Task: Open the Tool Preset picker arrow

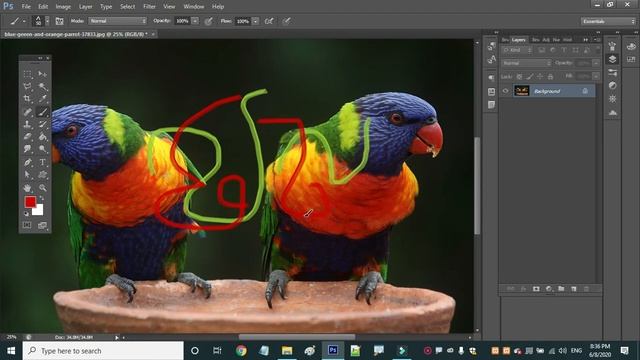Action: coord(24,21)
